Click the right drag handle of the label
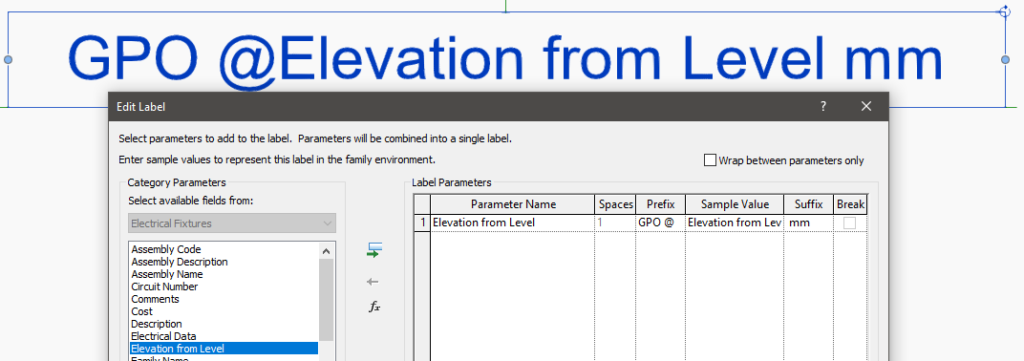 [1005, 59]
